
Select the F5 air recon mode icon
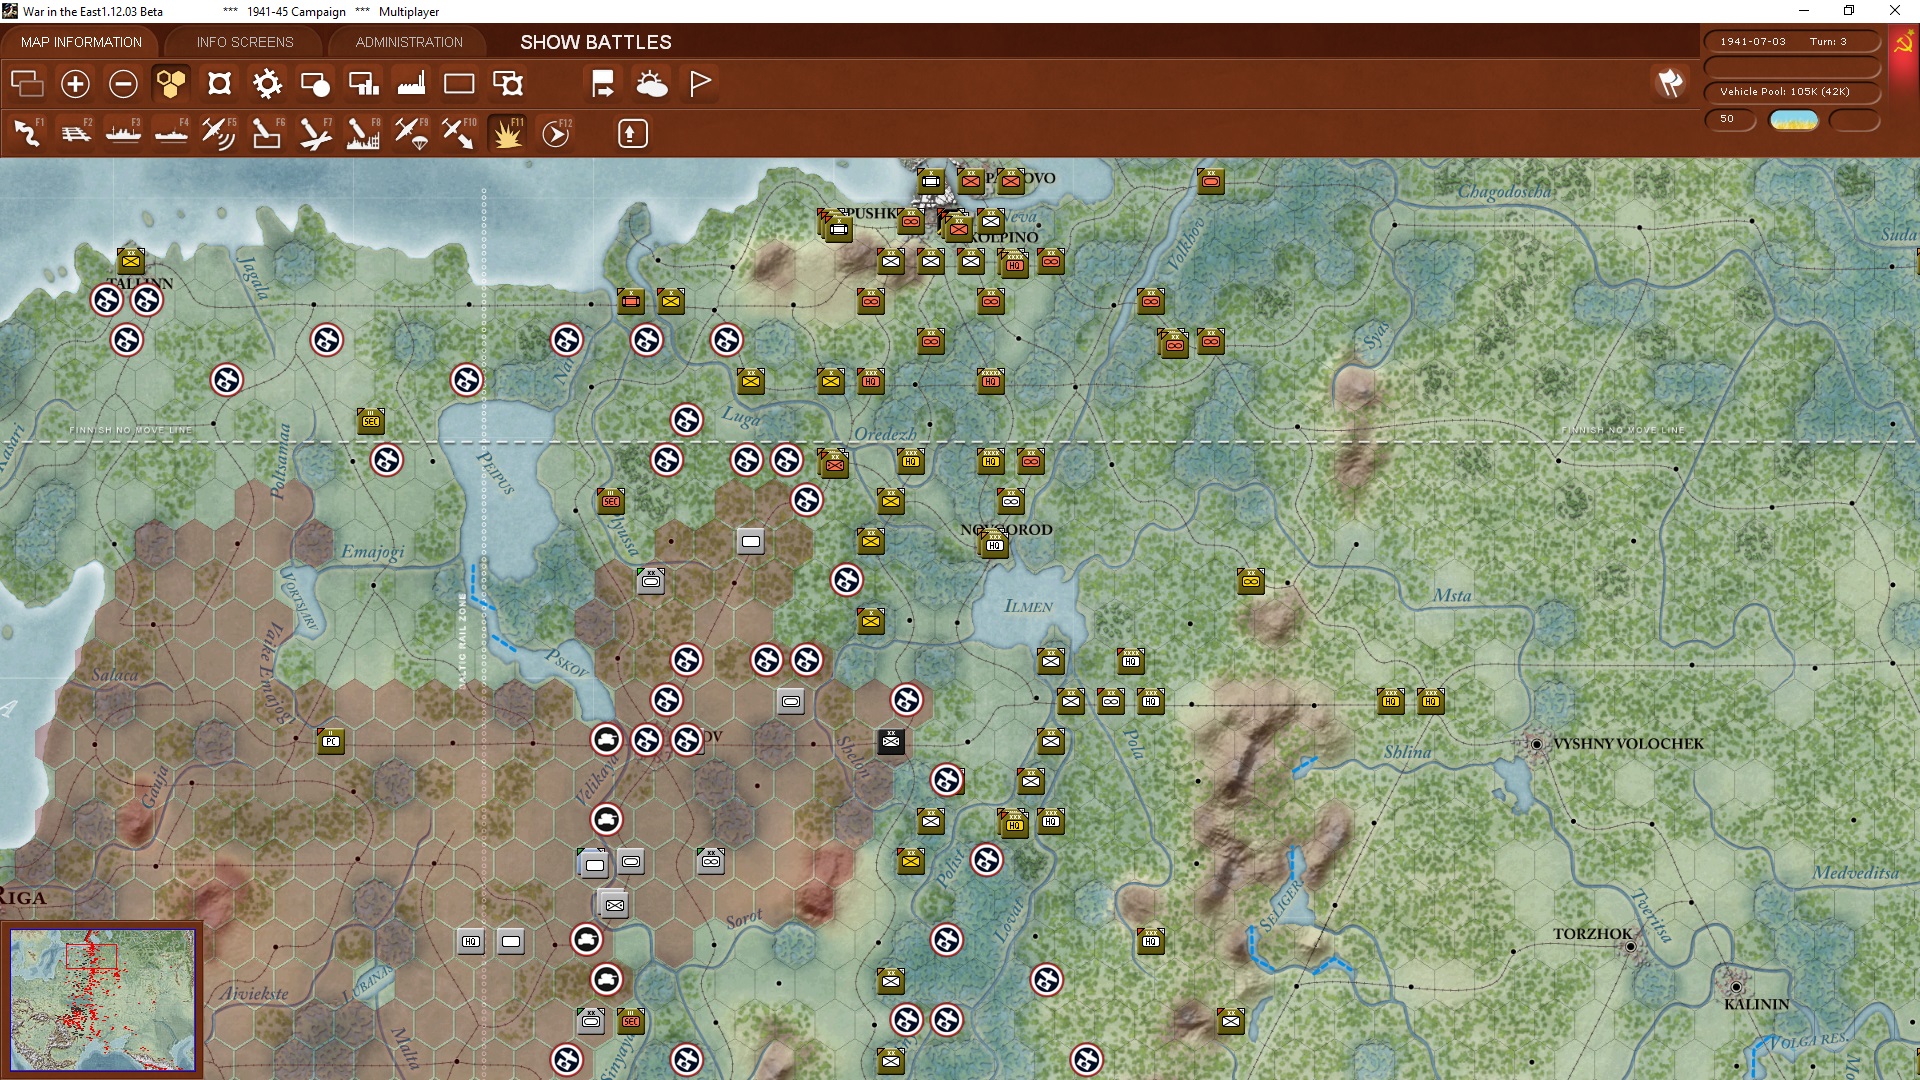(x=218, y=133)
